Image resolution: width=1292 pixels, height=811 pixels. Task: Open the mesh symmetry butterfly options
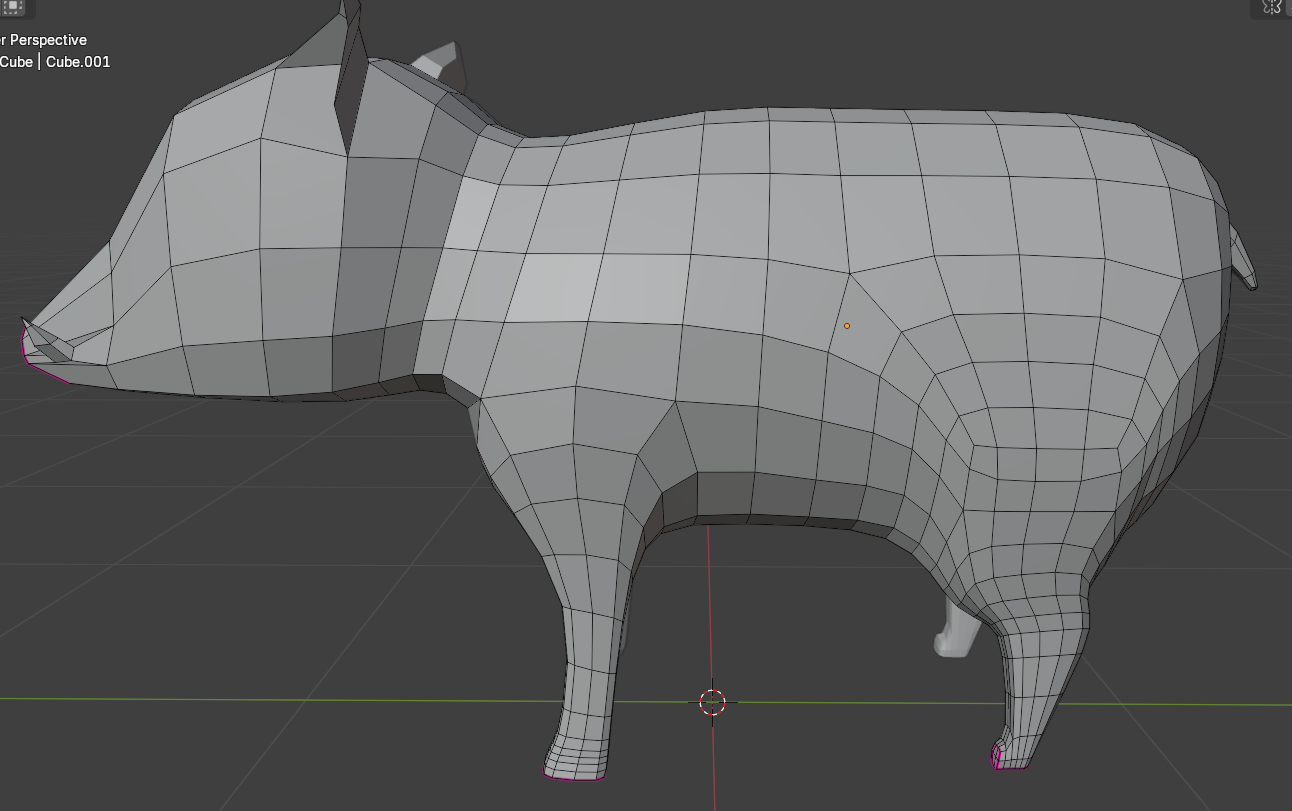[1272, 7]
